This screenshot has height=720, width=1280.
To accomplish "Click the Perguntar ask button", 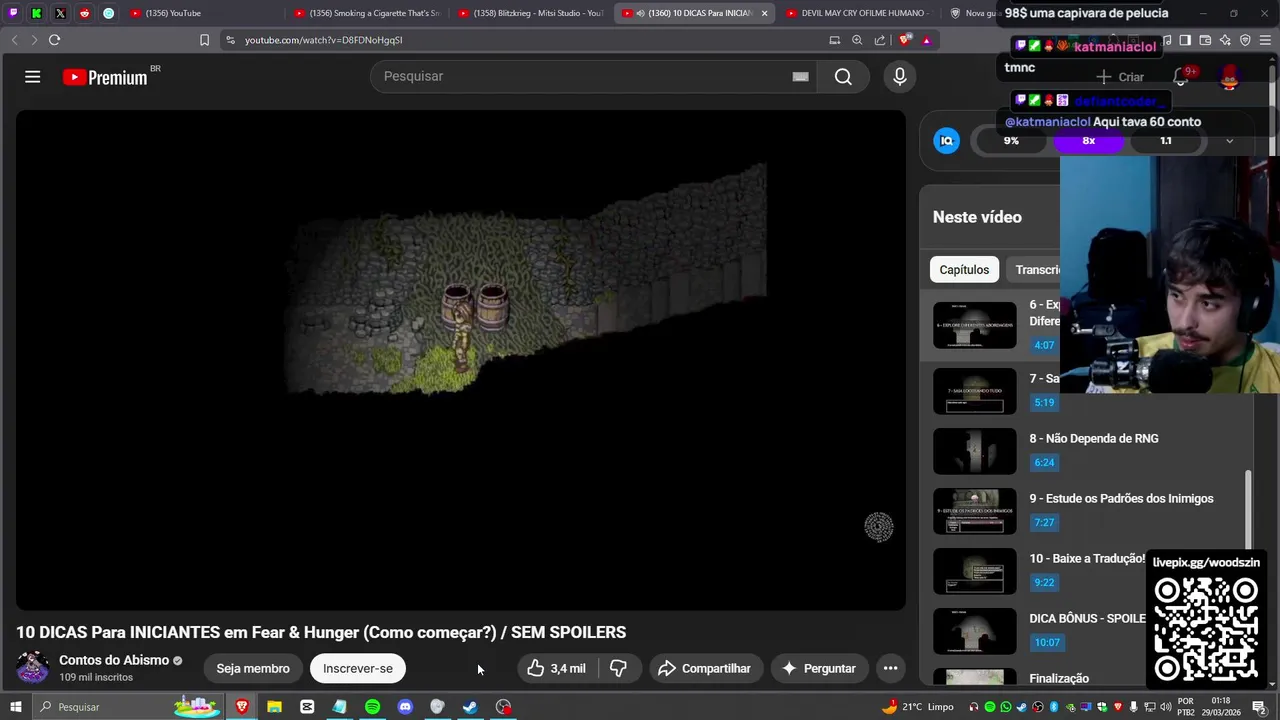I will point(818,668).
